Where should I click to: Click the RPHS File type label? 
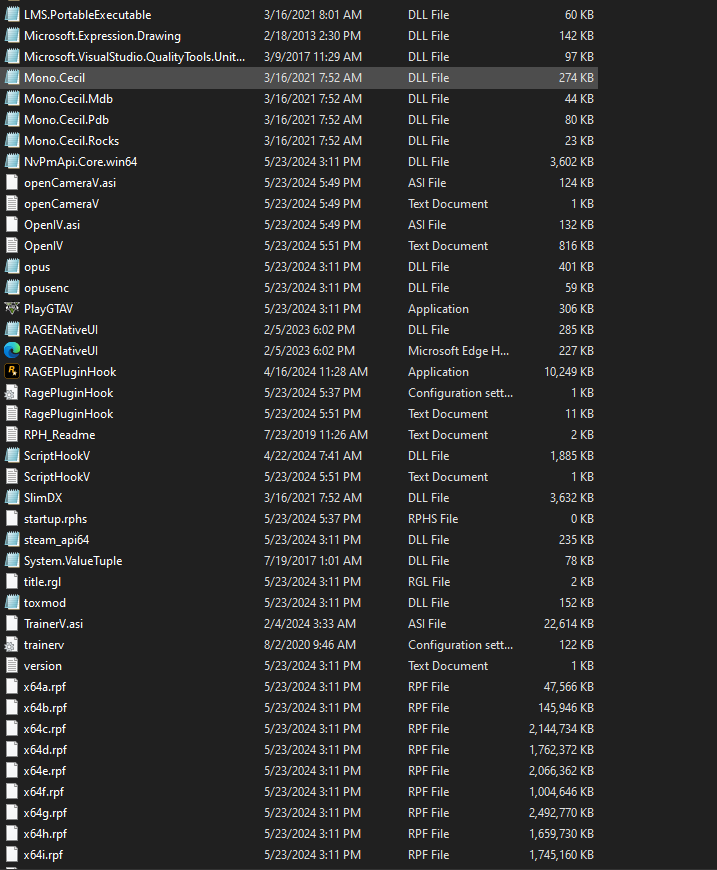click(x=433, y=519)
